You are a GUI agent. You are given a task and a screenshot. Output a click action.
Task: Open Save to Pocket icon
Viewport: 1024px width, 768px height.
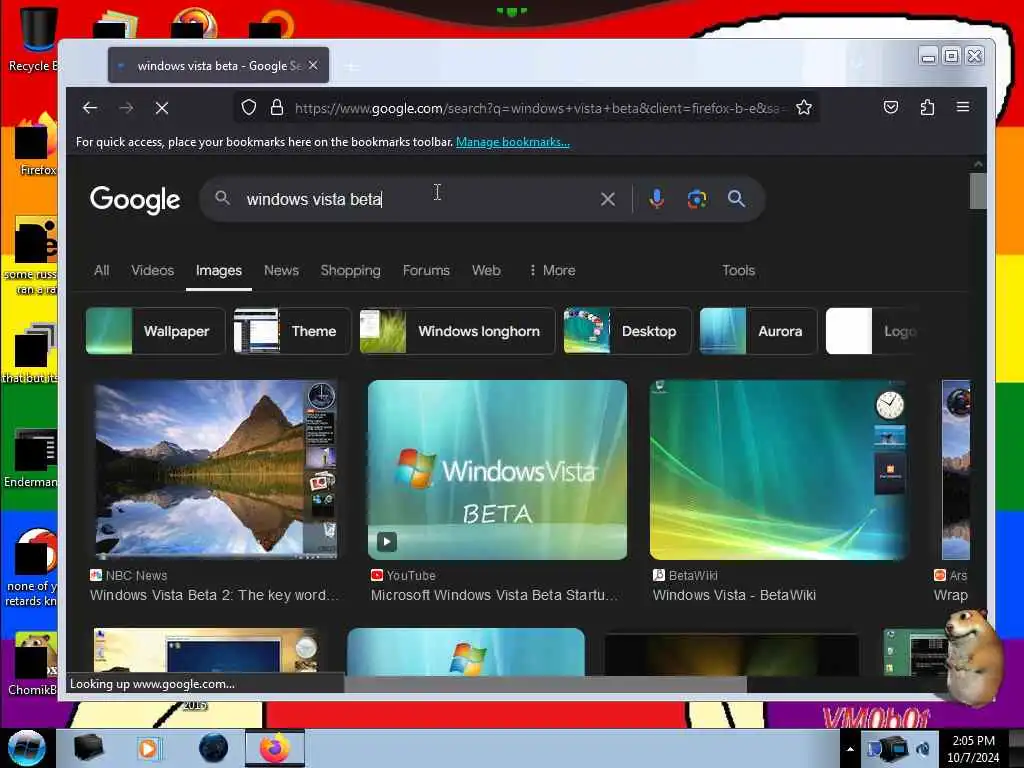coord(891,107)
